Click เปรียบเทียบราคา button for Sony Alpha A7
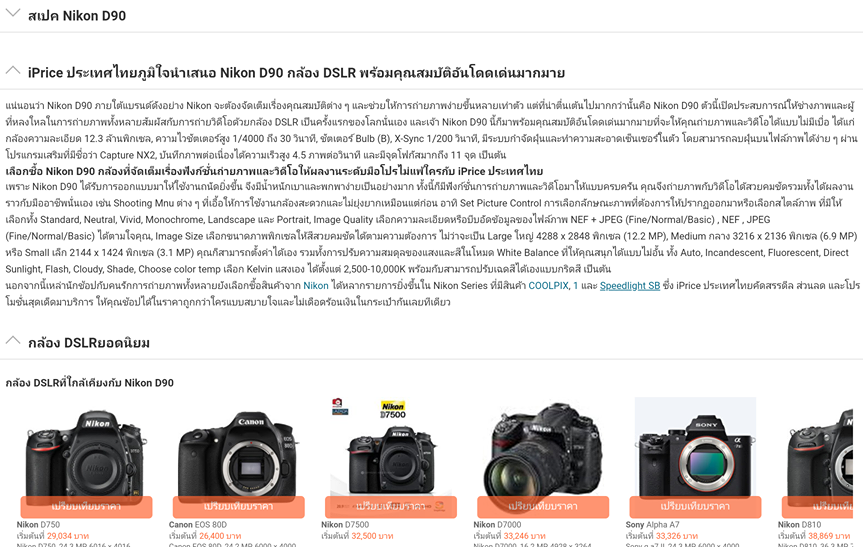Screen dimensions: 863x547 point(695,506)
